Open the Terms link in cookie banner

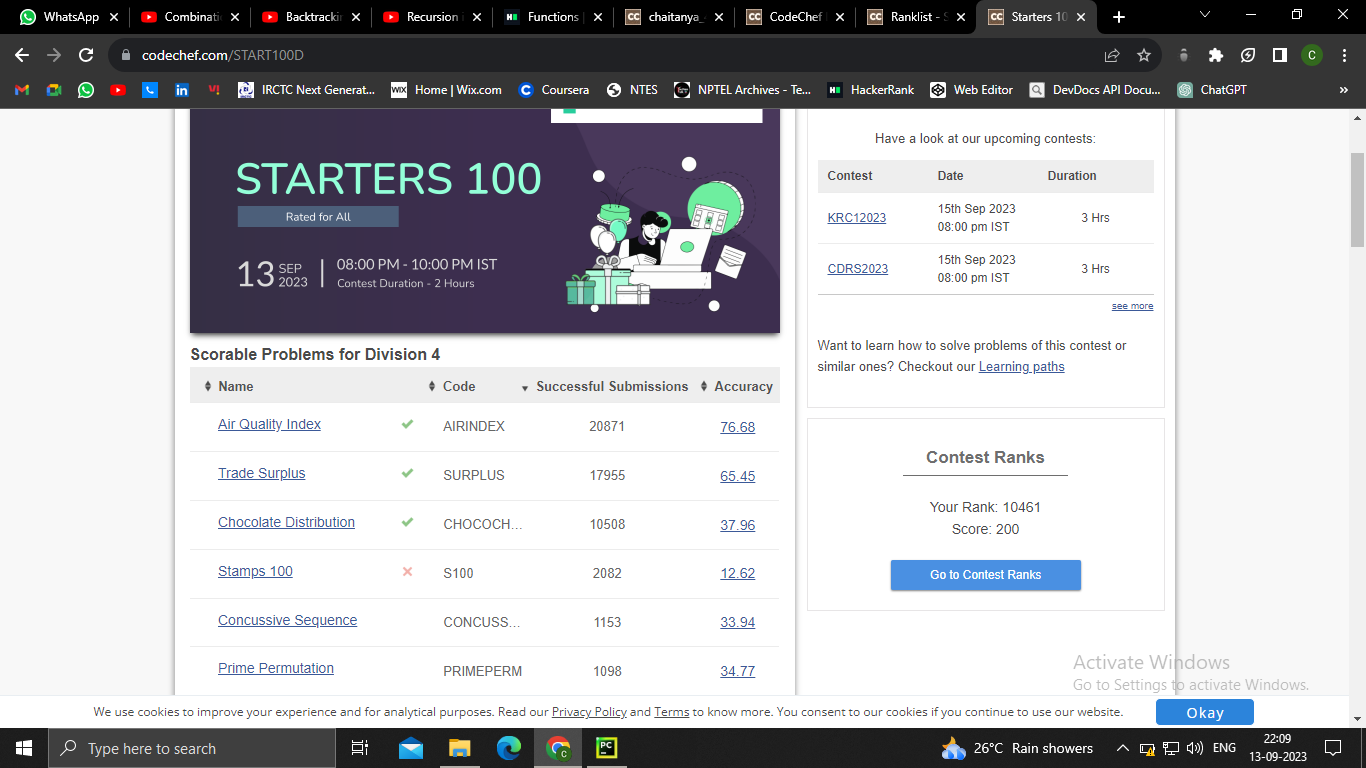[671, 712]
